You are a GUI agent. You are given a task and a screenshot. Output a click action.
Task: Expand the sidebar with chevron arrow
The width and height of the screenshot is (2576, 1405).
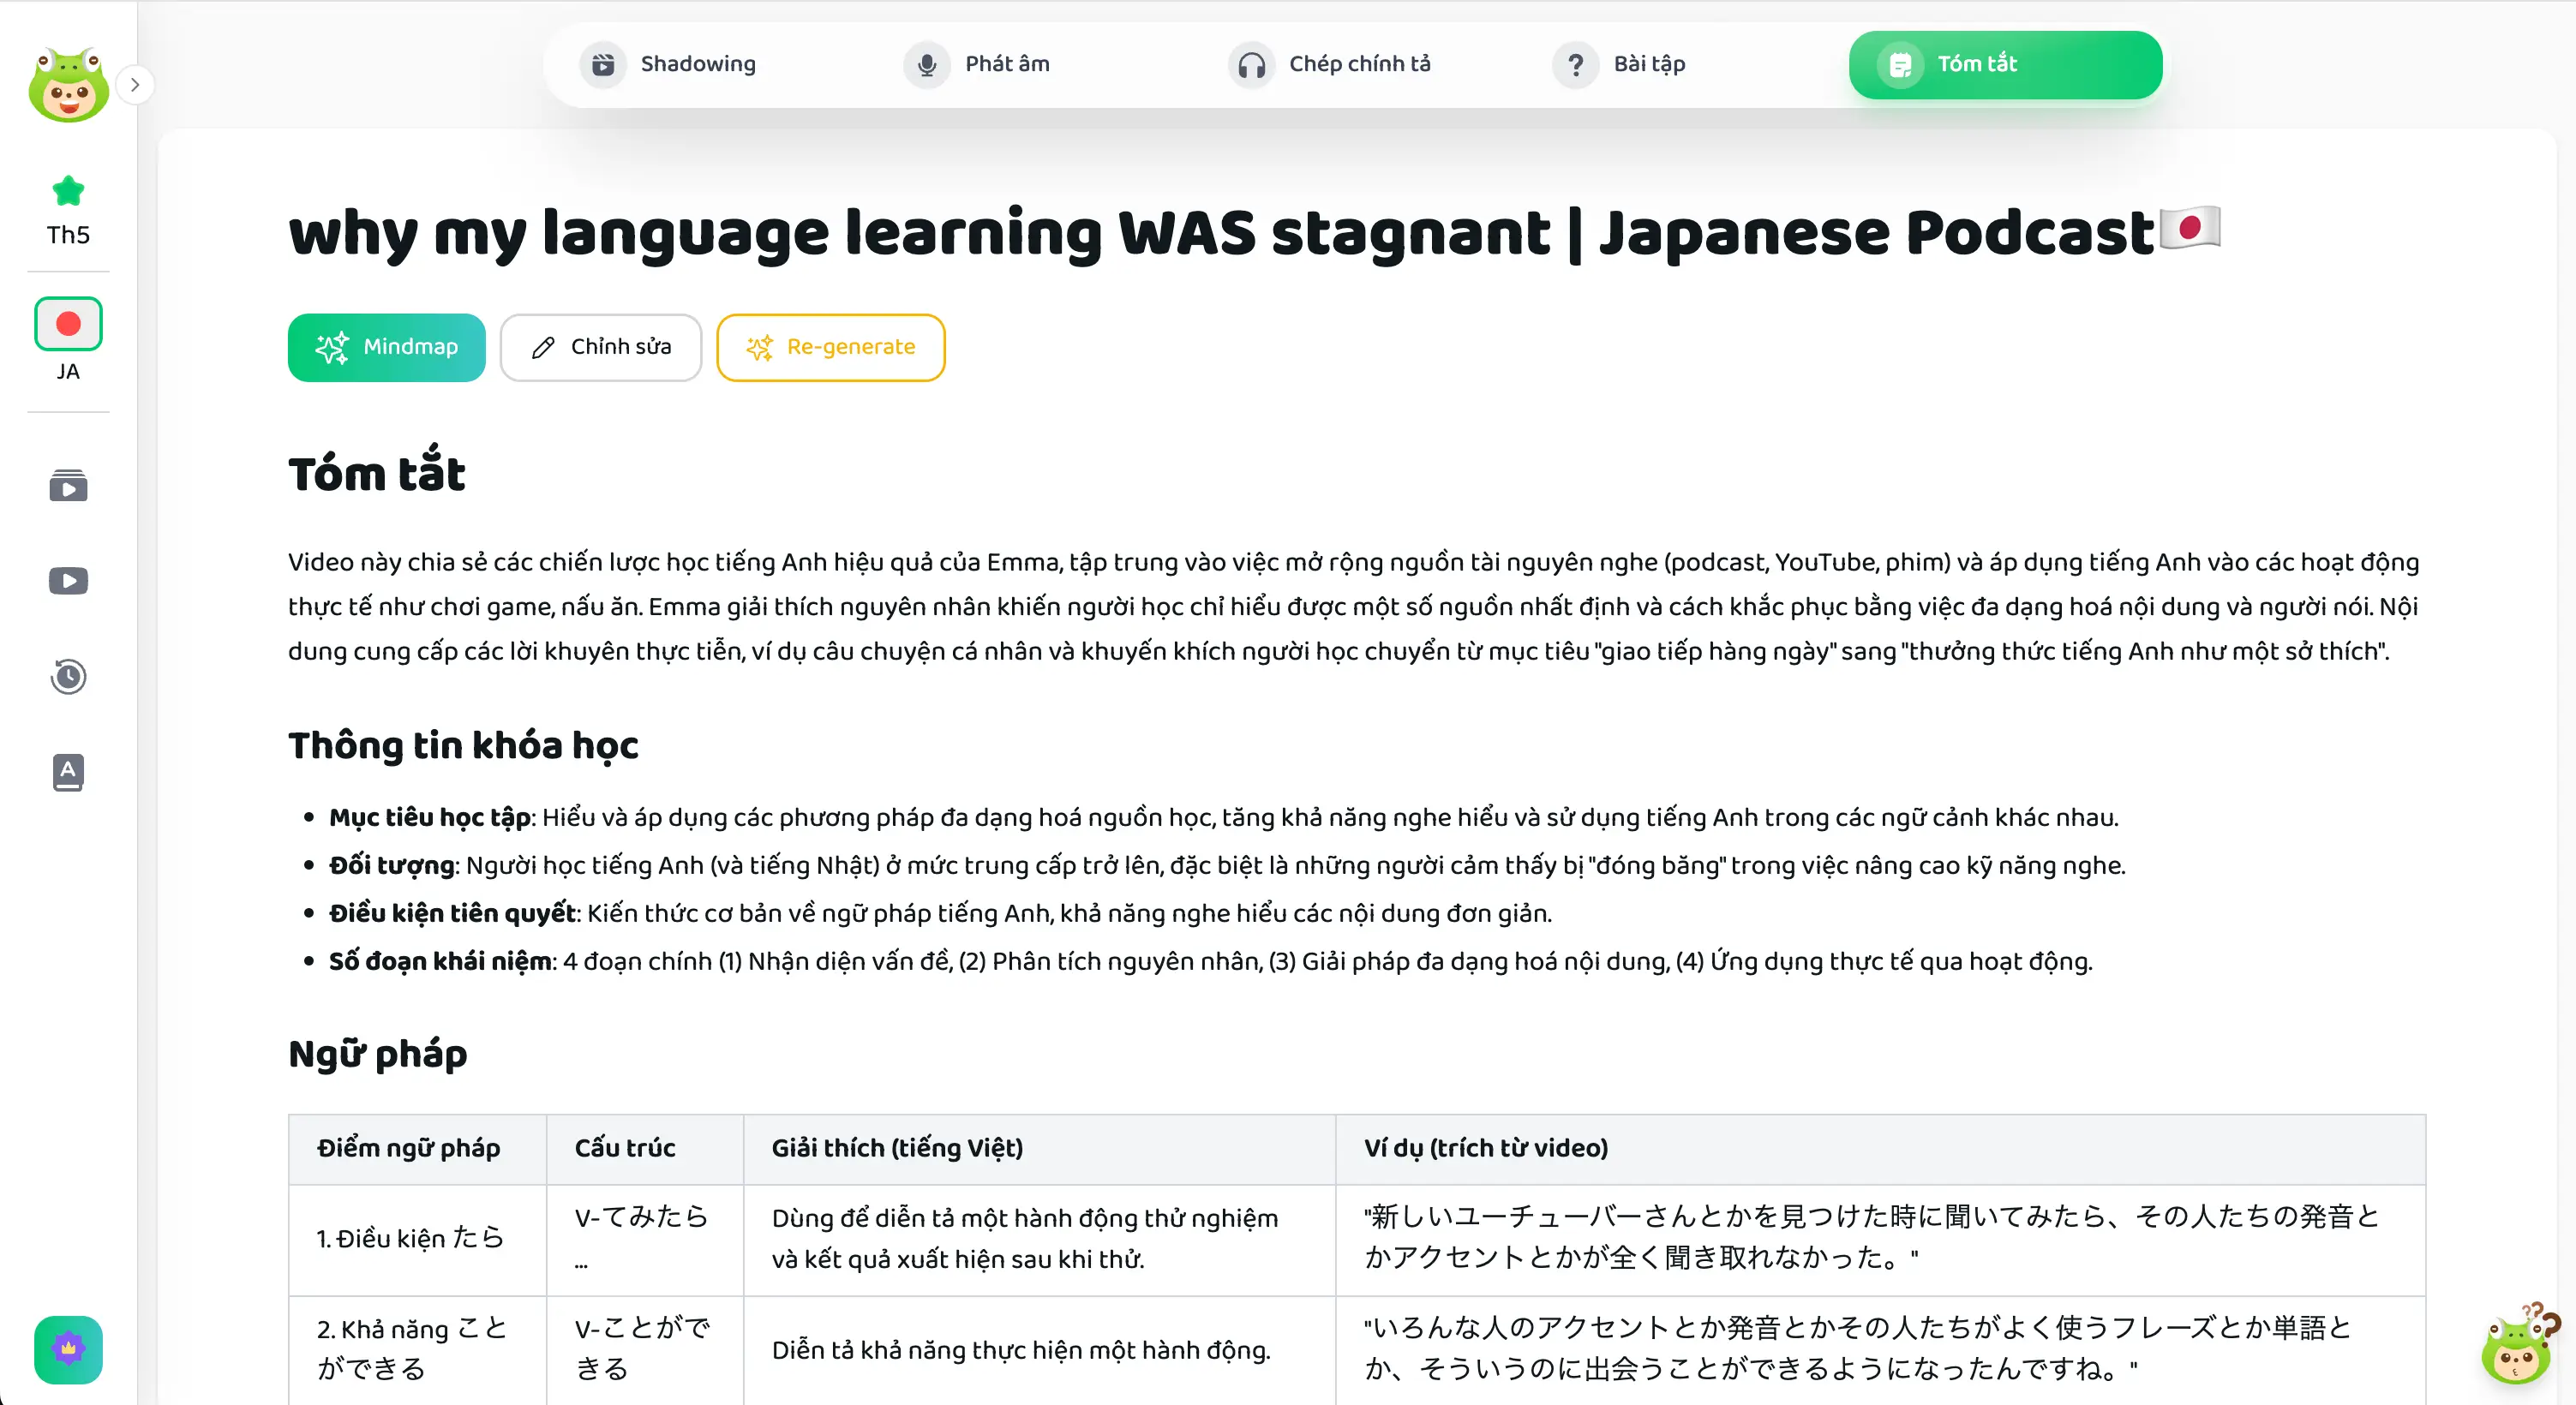pyautogui.click(x=135, y=85)
